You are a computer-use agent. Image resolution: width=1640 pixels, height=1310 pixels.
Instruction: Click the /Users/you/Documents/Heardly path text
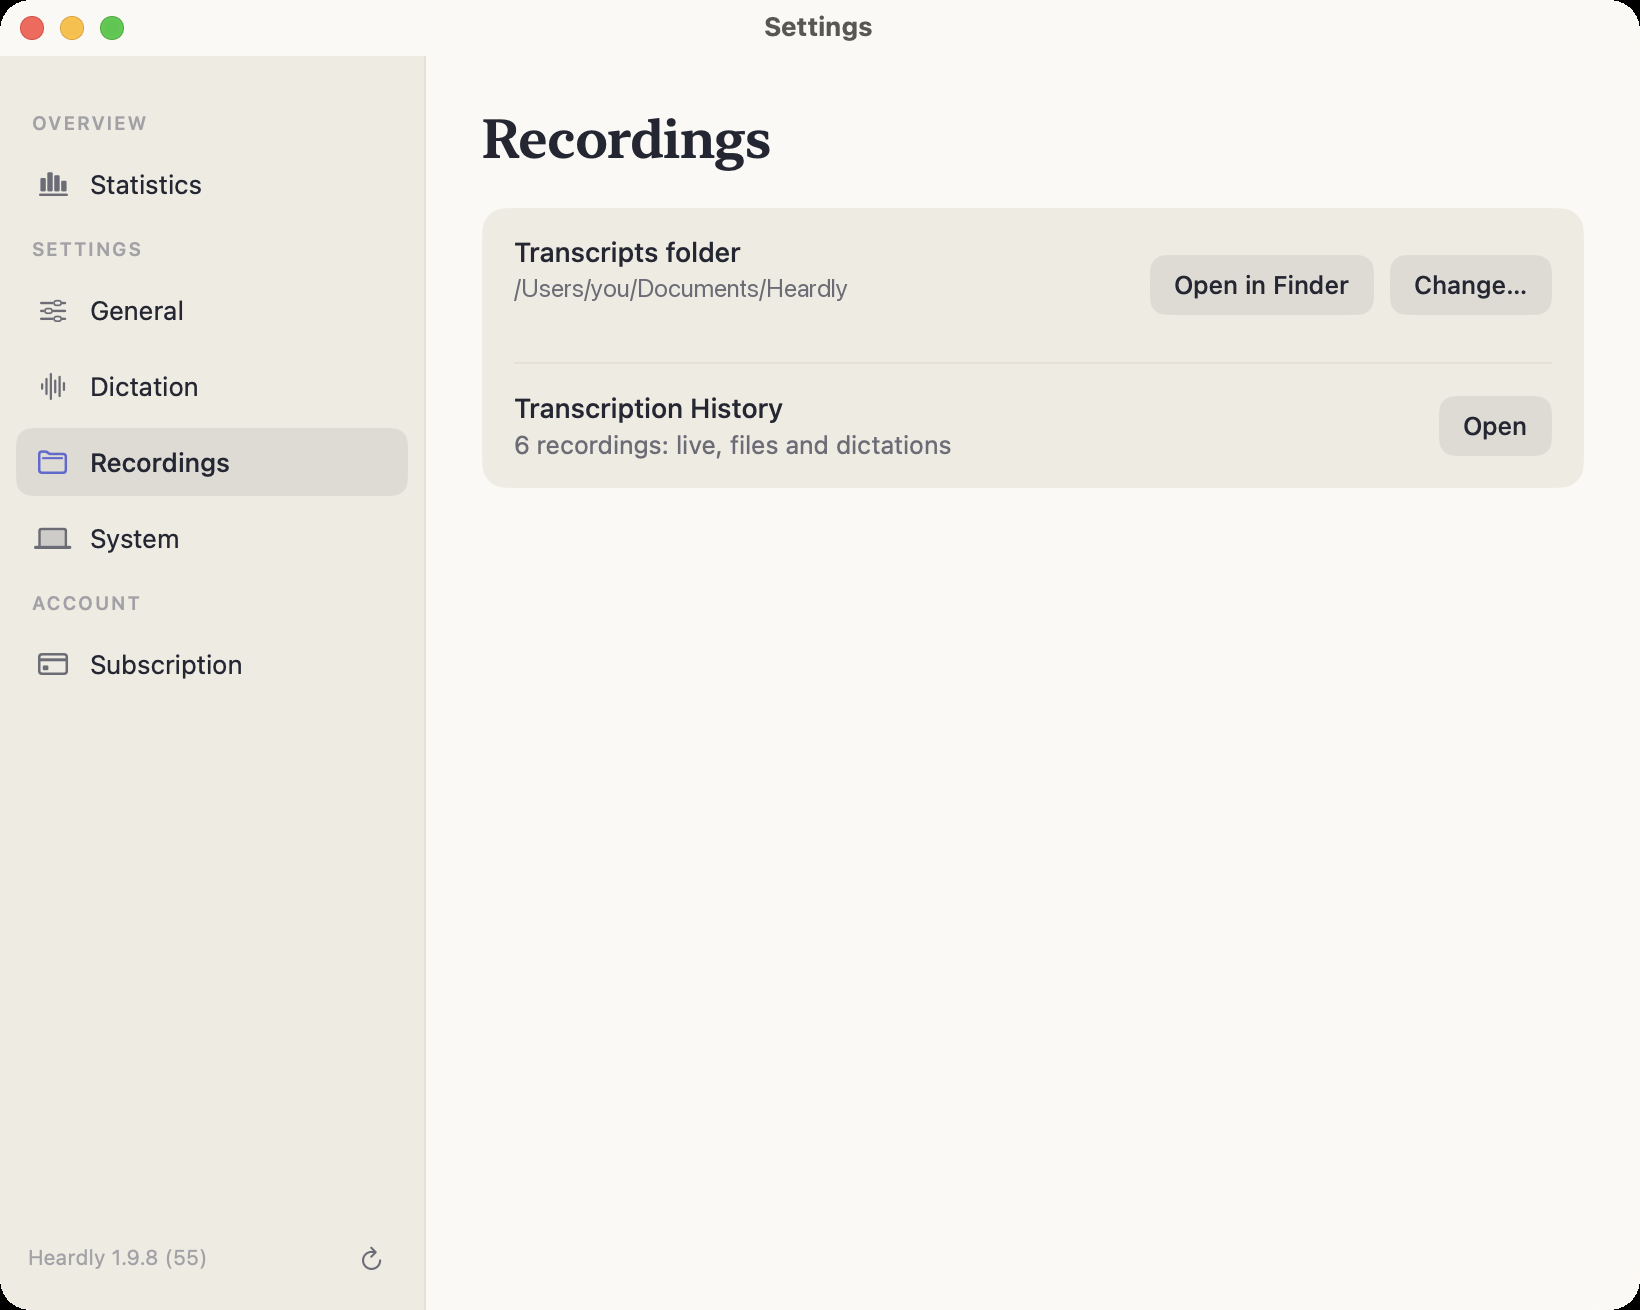tap(680, 289)
